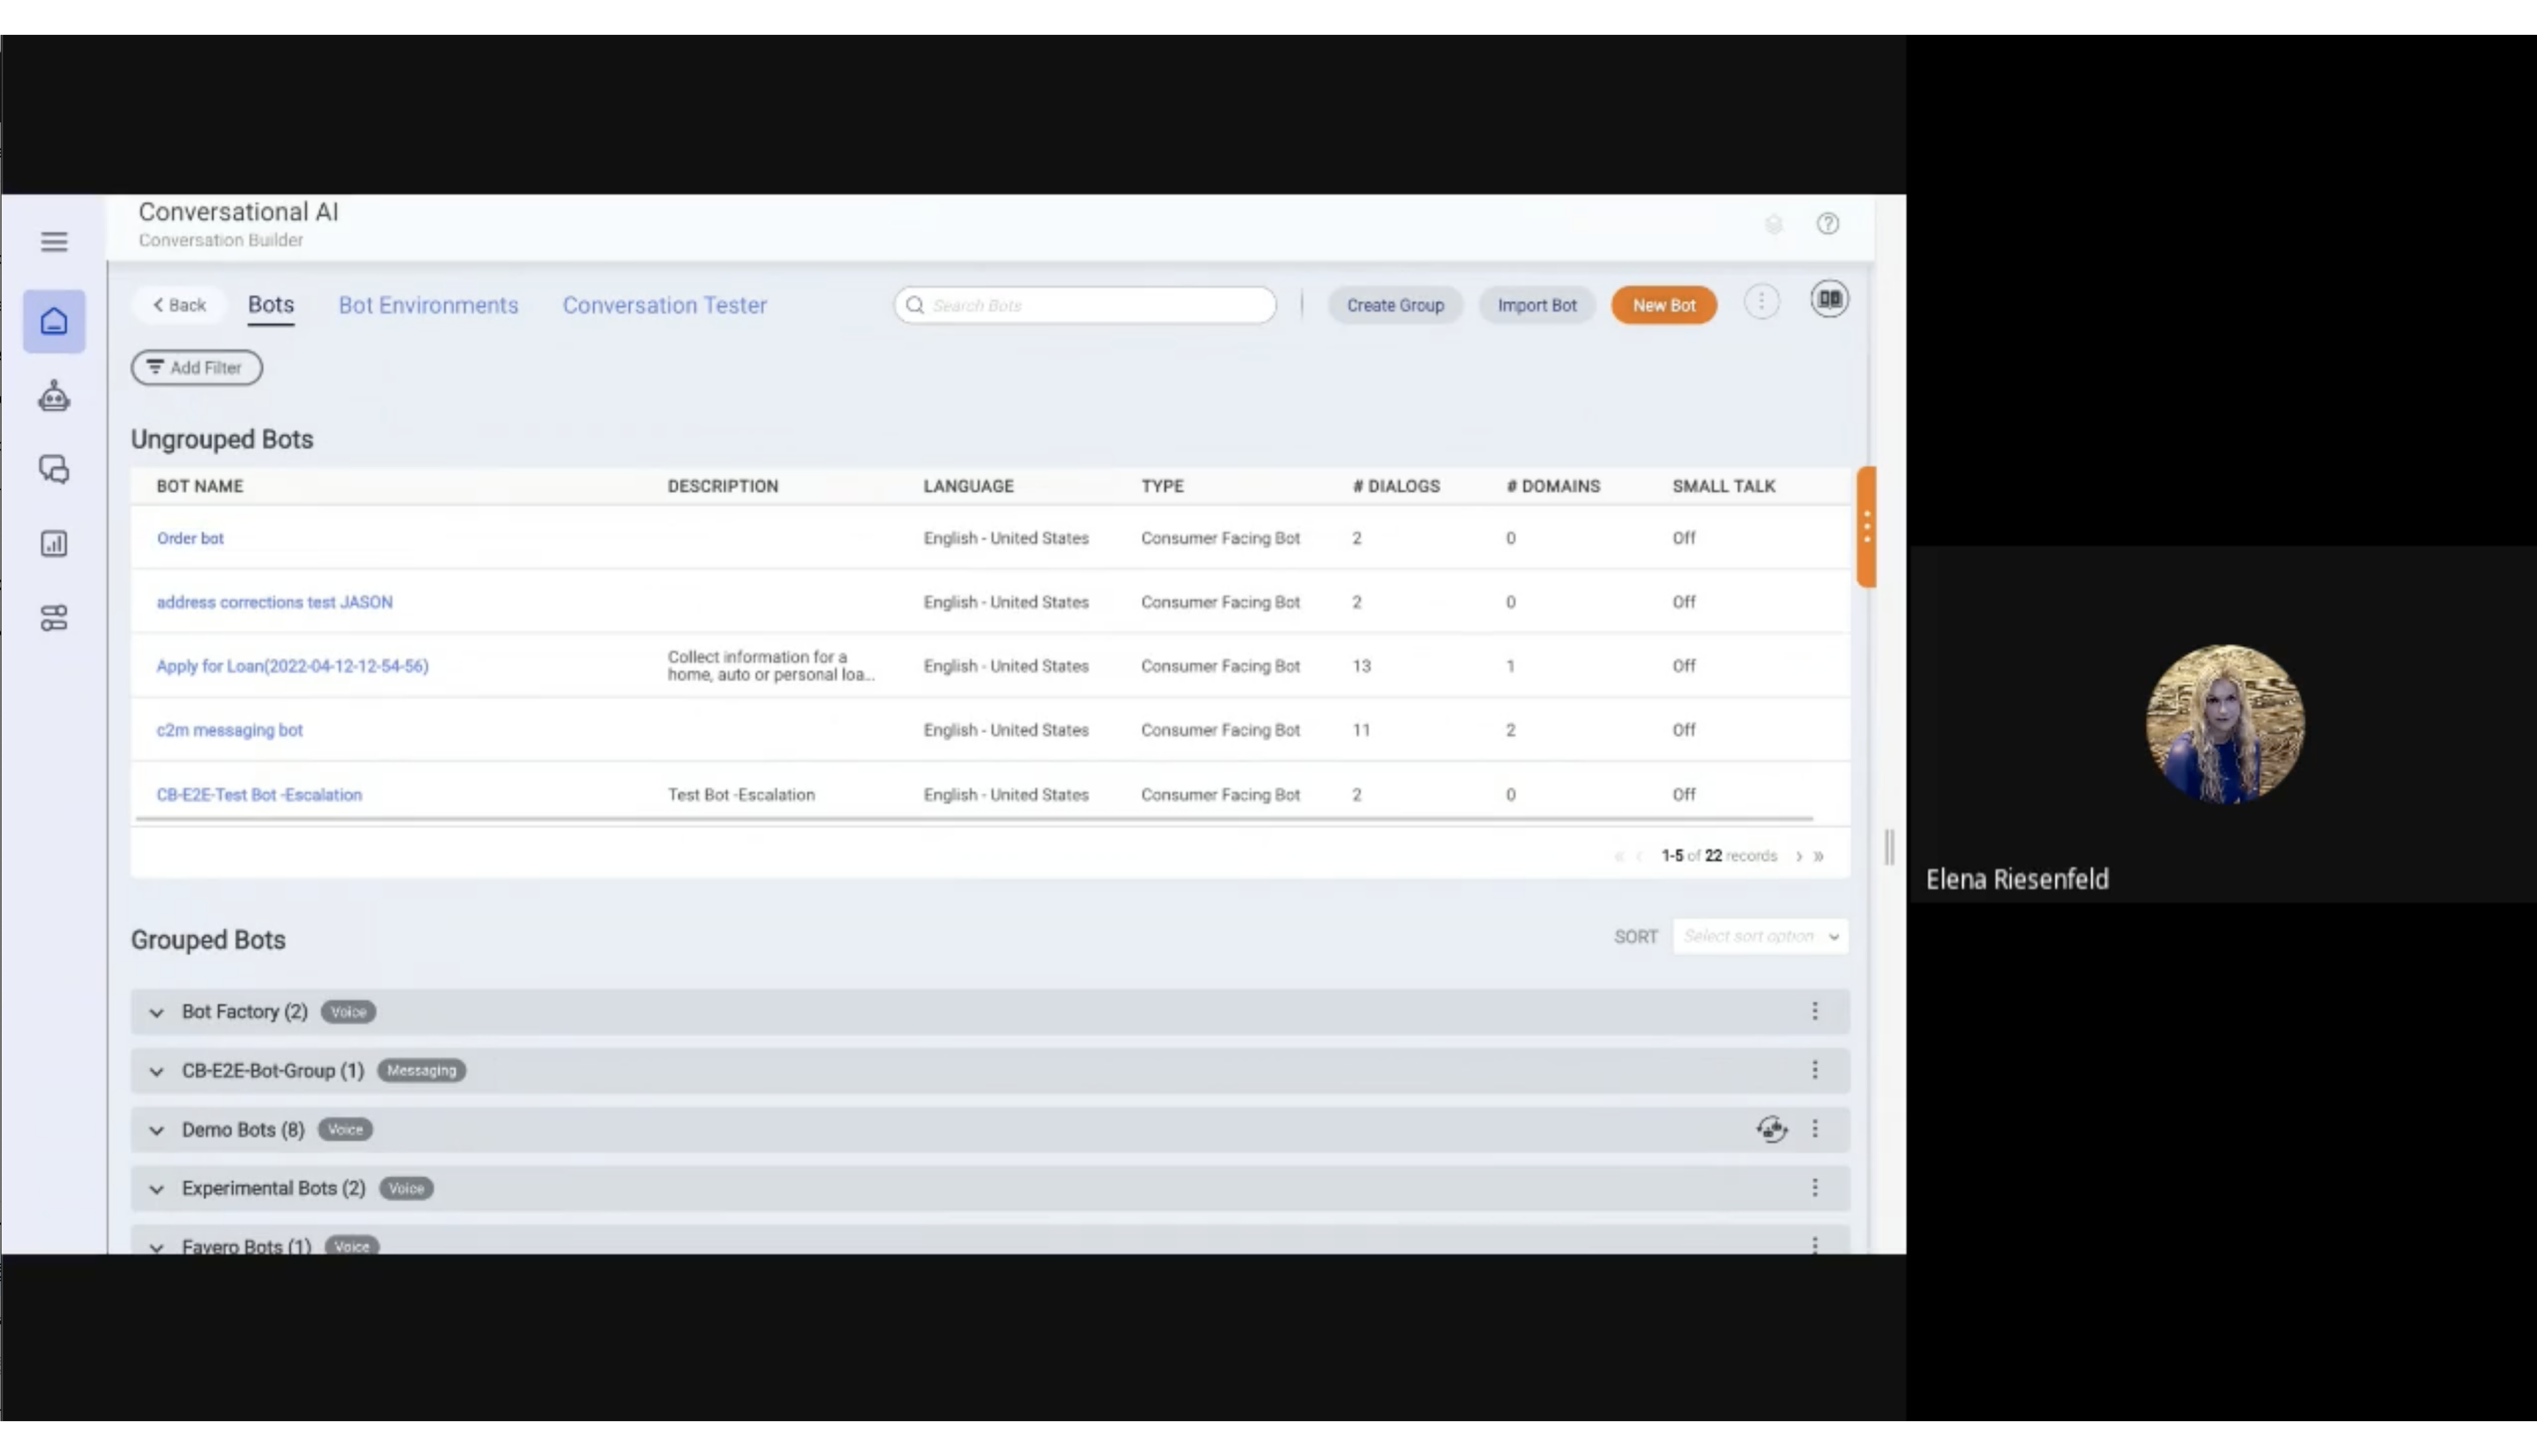Switch to the Bot Environments tab
Screen dimensions: 2537x1456
tap(428, 305)
